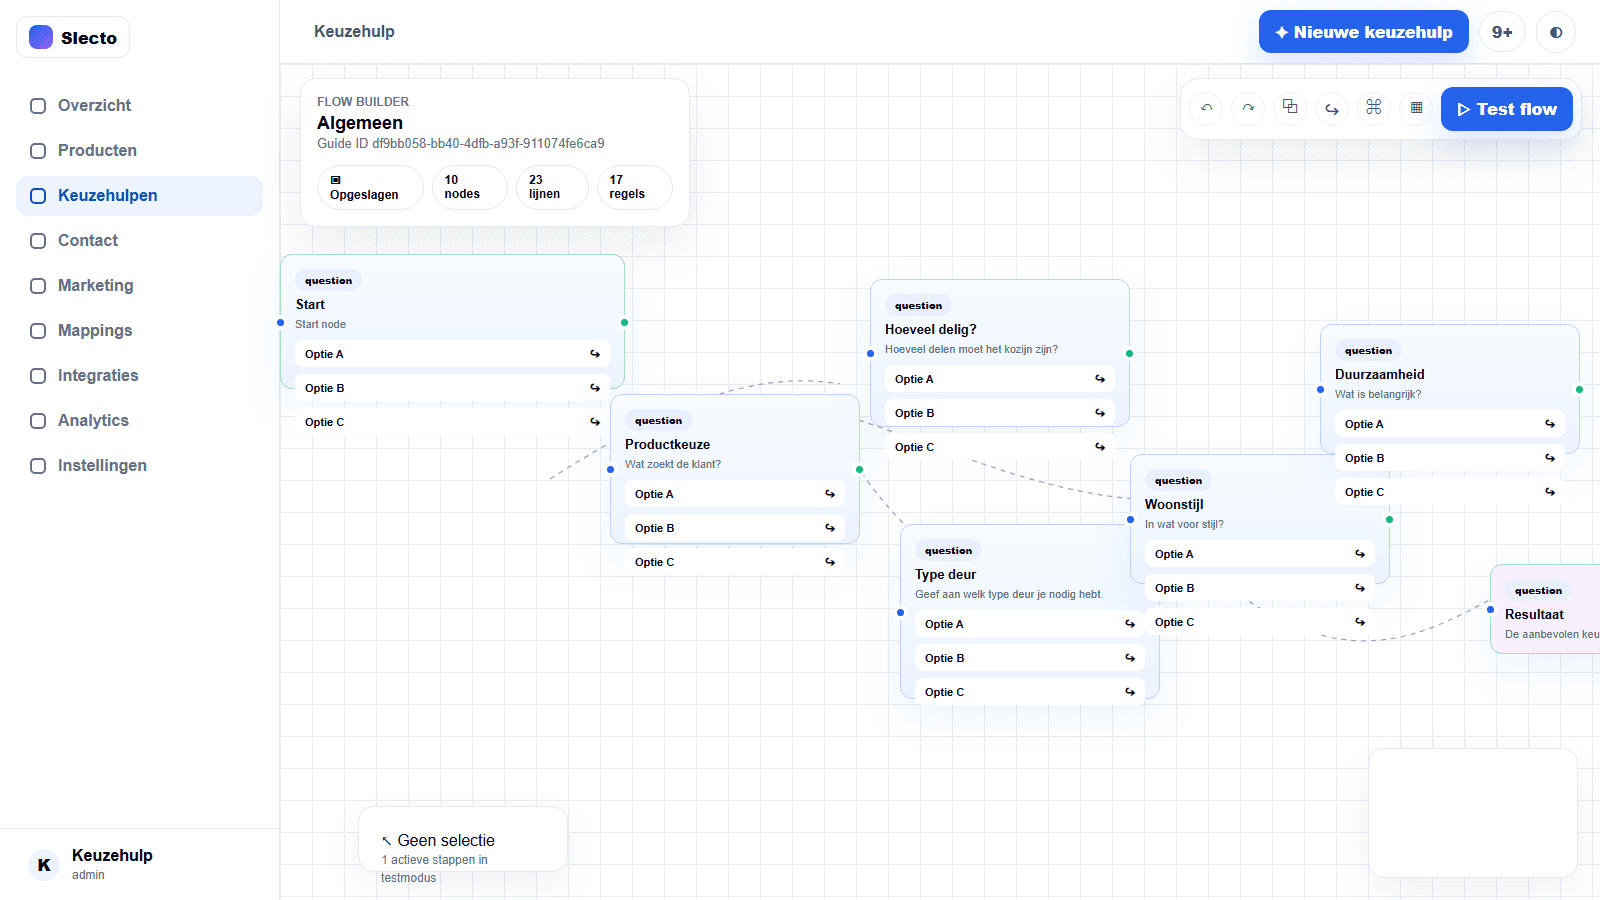Open Mappings in the sidebar
Screen dimensions: 1600x900
139,331
